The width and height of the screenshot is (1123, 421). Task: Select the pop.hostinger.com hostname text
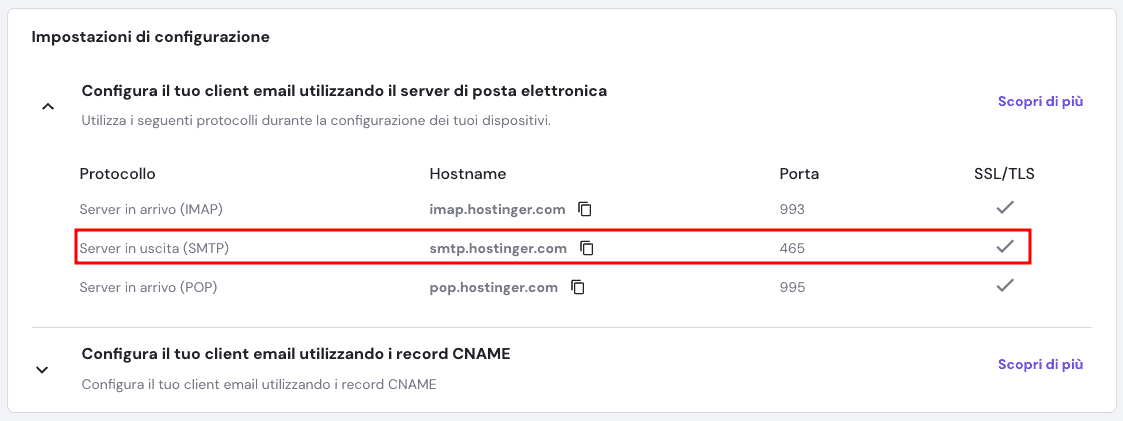coord(493,287)
